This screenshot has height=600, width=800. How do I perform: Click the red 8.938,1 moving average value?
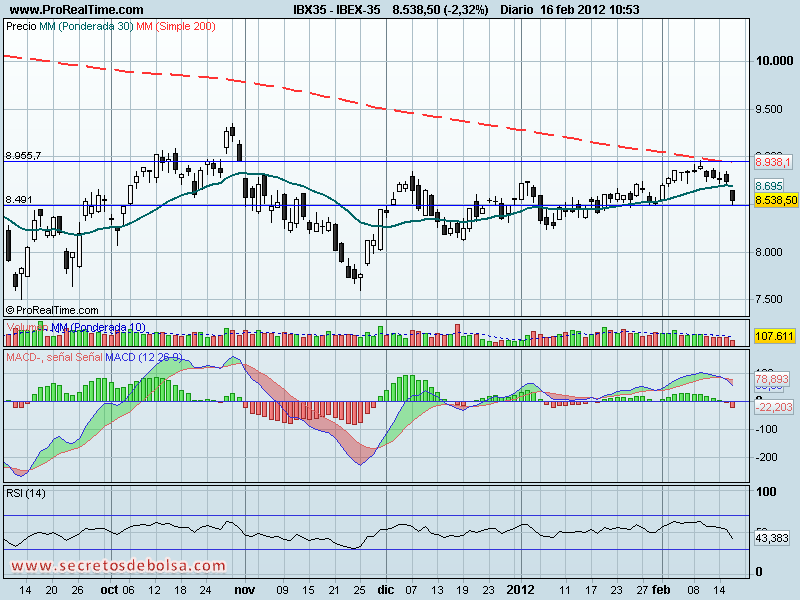pos(772,162)
